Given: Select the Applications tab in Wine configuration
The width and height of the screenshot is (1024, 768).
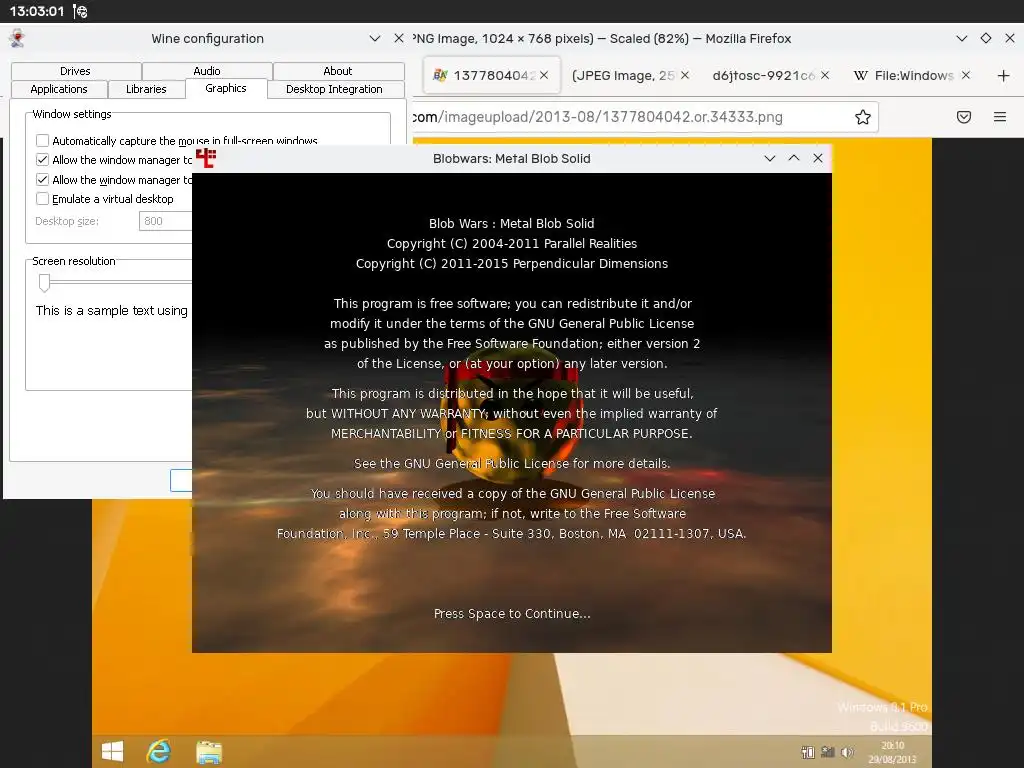Looking at the screenshot, I should pos(59,89).
